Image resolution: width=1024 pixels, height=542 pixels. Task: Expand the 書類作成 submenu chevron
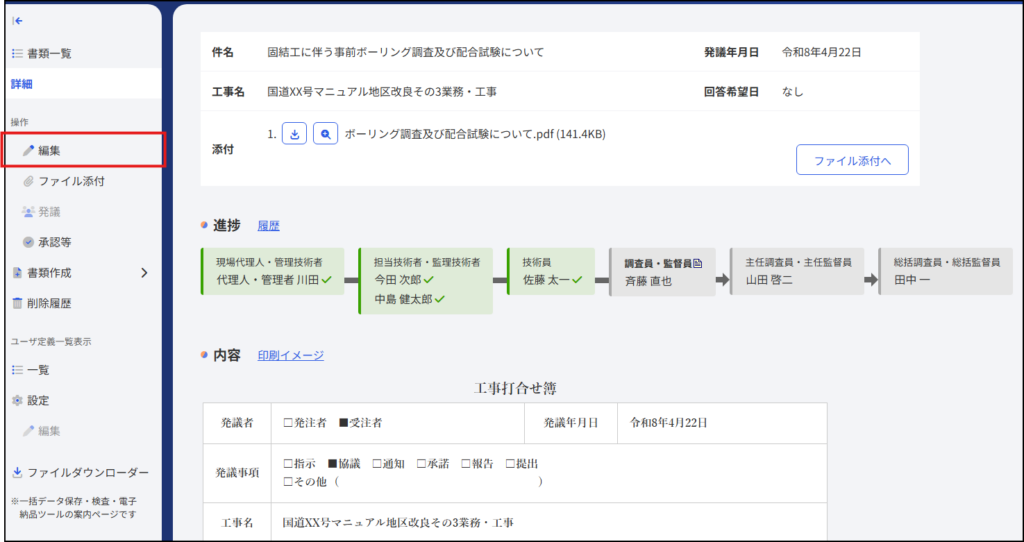click(x=144, y=273)
